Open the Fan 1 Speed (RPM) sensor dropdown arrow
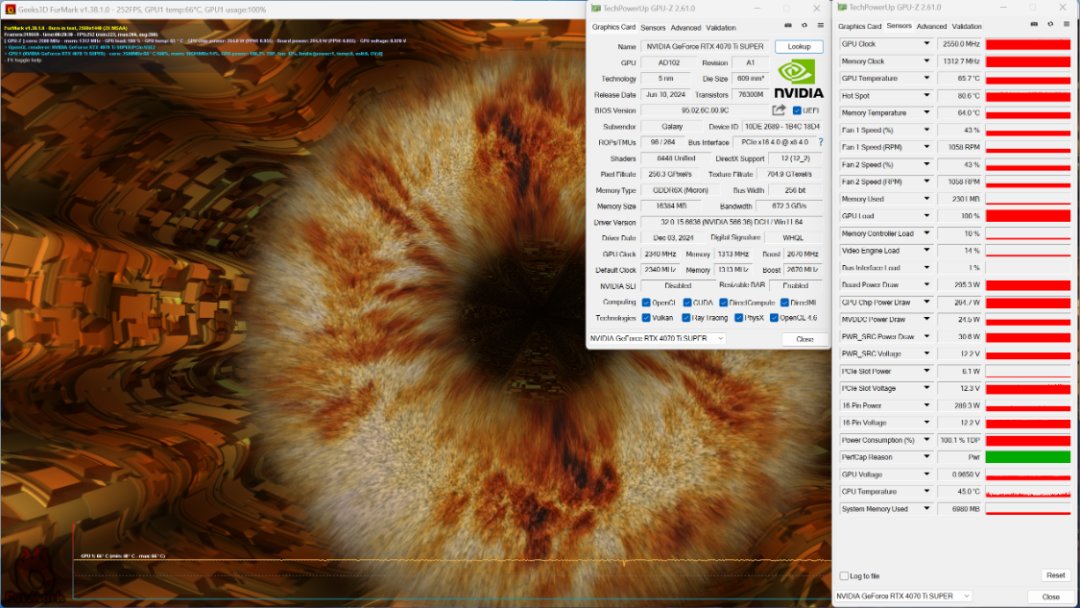Viewport: 1080px width, 608px height. (926, 147)
